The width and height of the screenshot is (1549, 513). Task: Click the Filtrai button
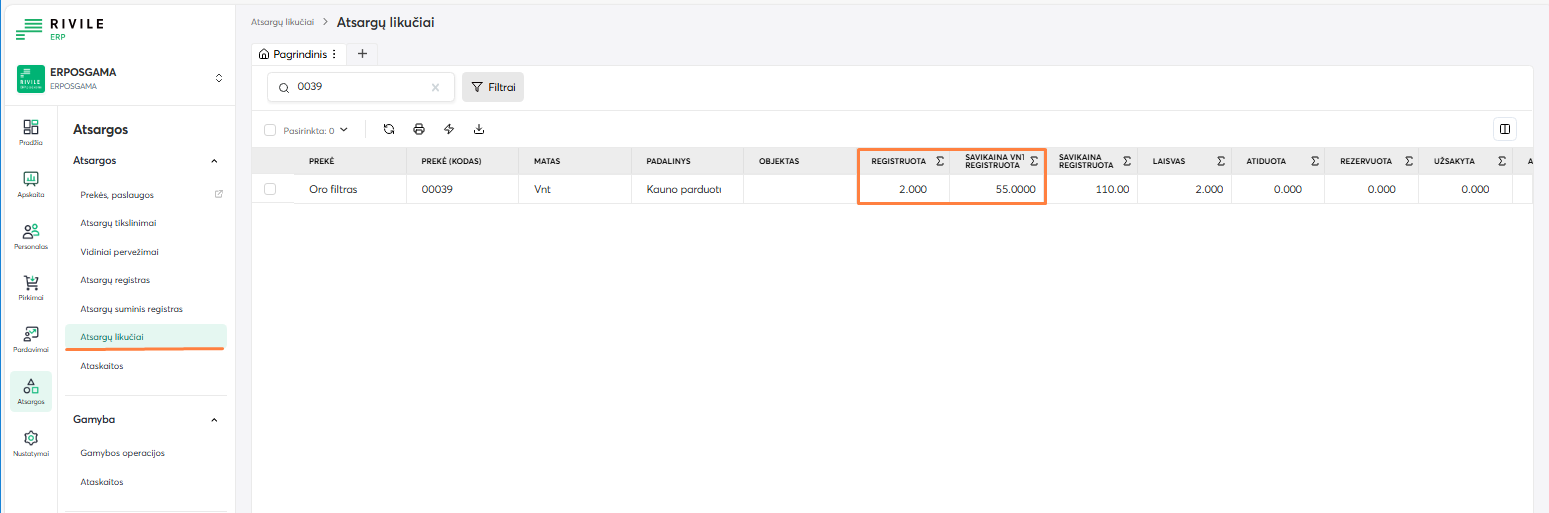pos(493,87)
